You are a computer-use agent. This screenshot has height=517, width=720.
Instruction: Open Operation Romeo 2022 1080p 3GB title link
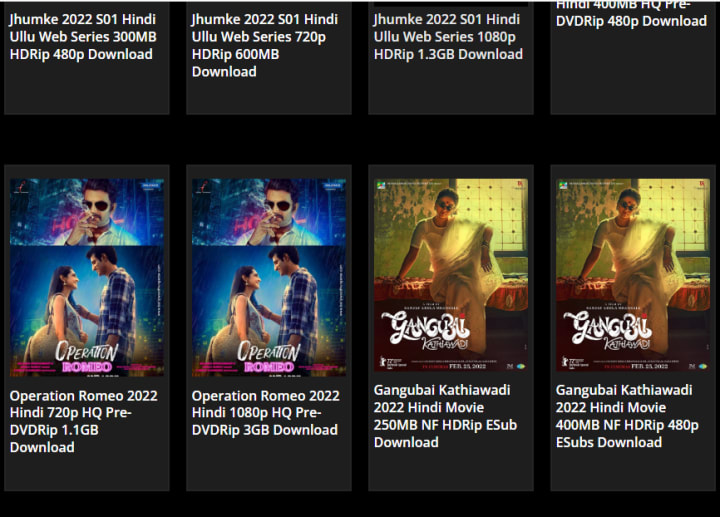(265, 413)
